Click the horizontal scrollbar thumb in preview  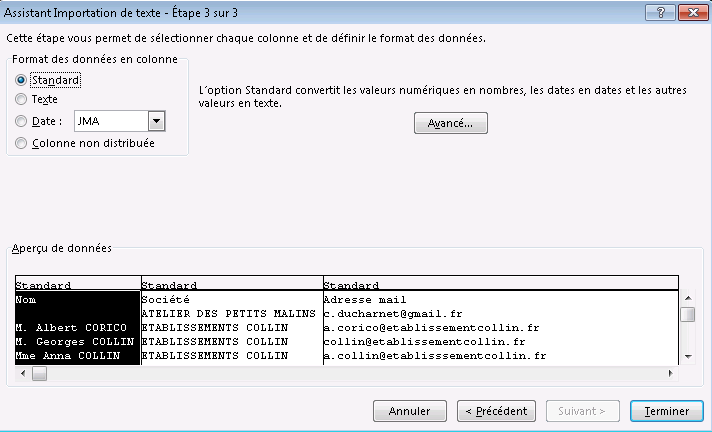pyautogui.click(x=40, y=374)
